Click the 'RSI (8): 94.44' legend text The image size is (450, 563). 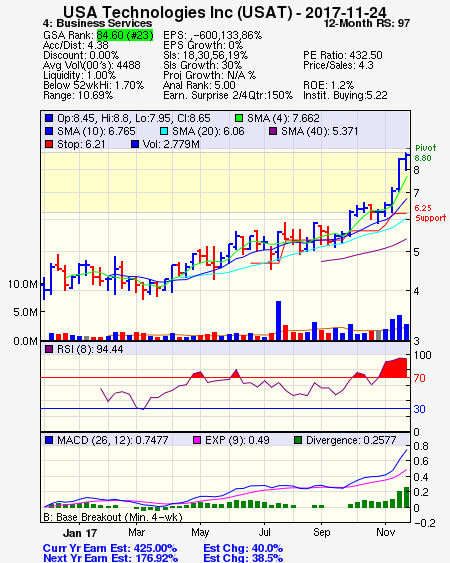(90, 349)
